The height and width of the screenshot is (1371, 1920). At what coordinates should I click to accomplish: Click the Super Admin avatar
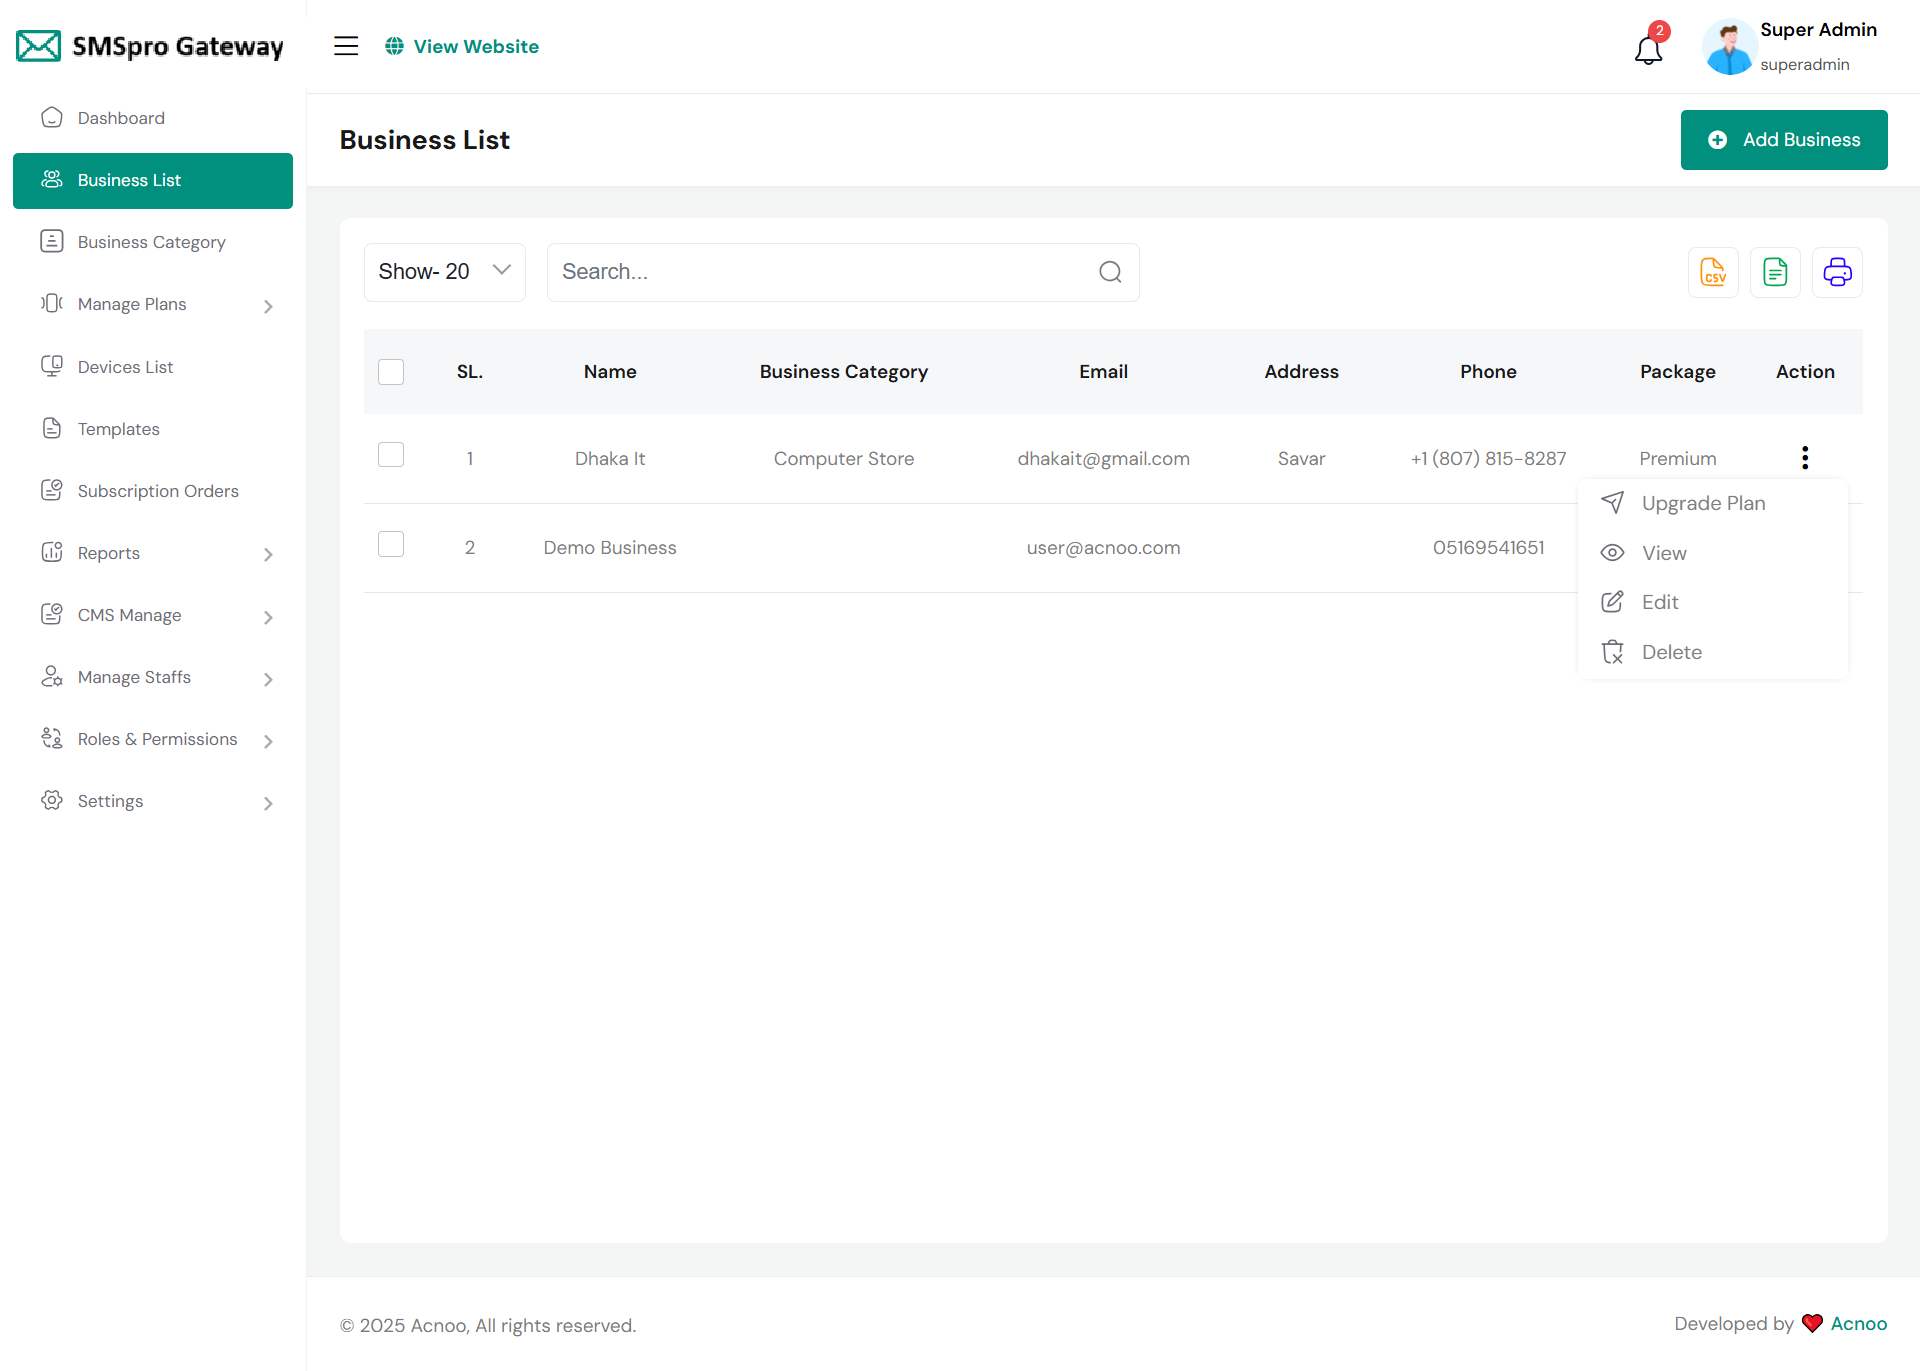click(x=1729, y=47)
